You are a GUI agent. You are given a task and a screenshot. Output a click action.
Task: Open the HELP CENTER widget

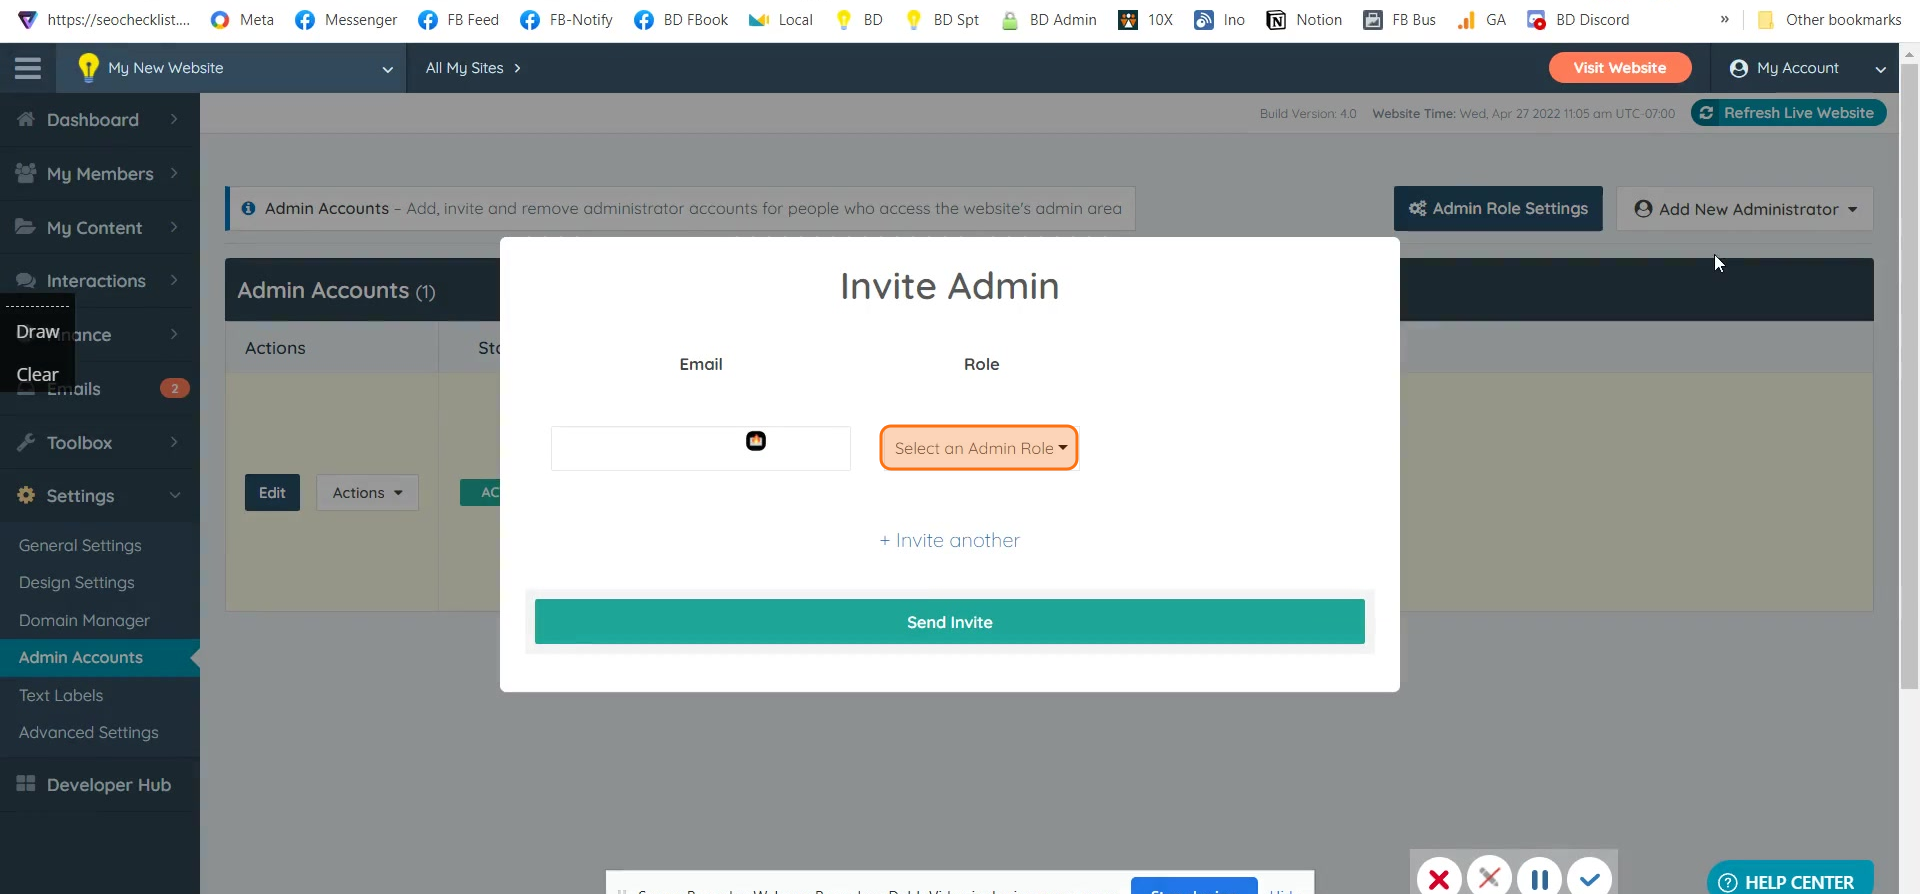[x=1790, y=880]
